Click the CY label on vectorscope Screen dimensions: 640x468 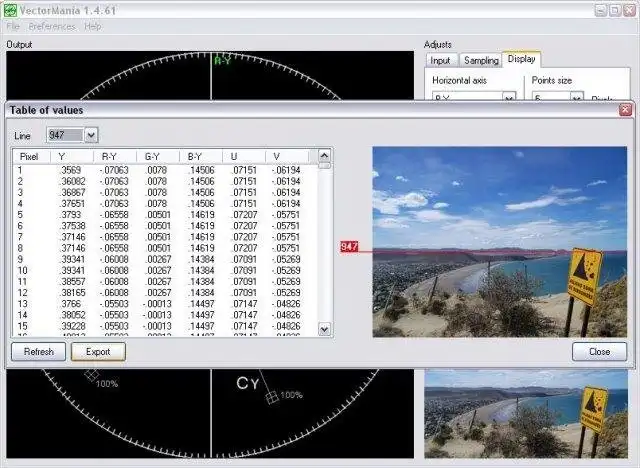coord(247,384)
